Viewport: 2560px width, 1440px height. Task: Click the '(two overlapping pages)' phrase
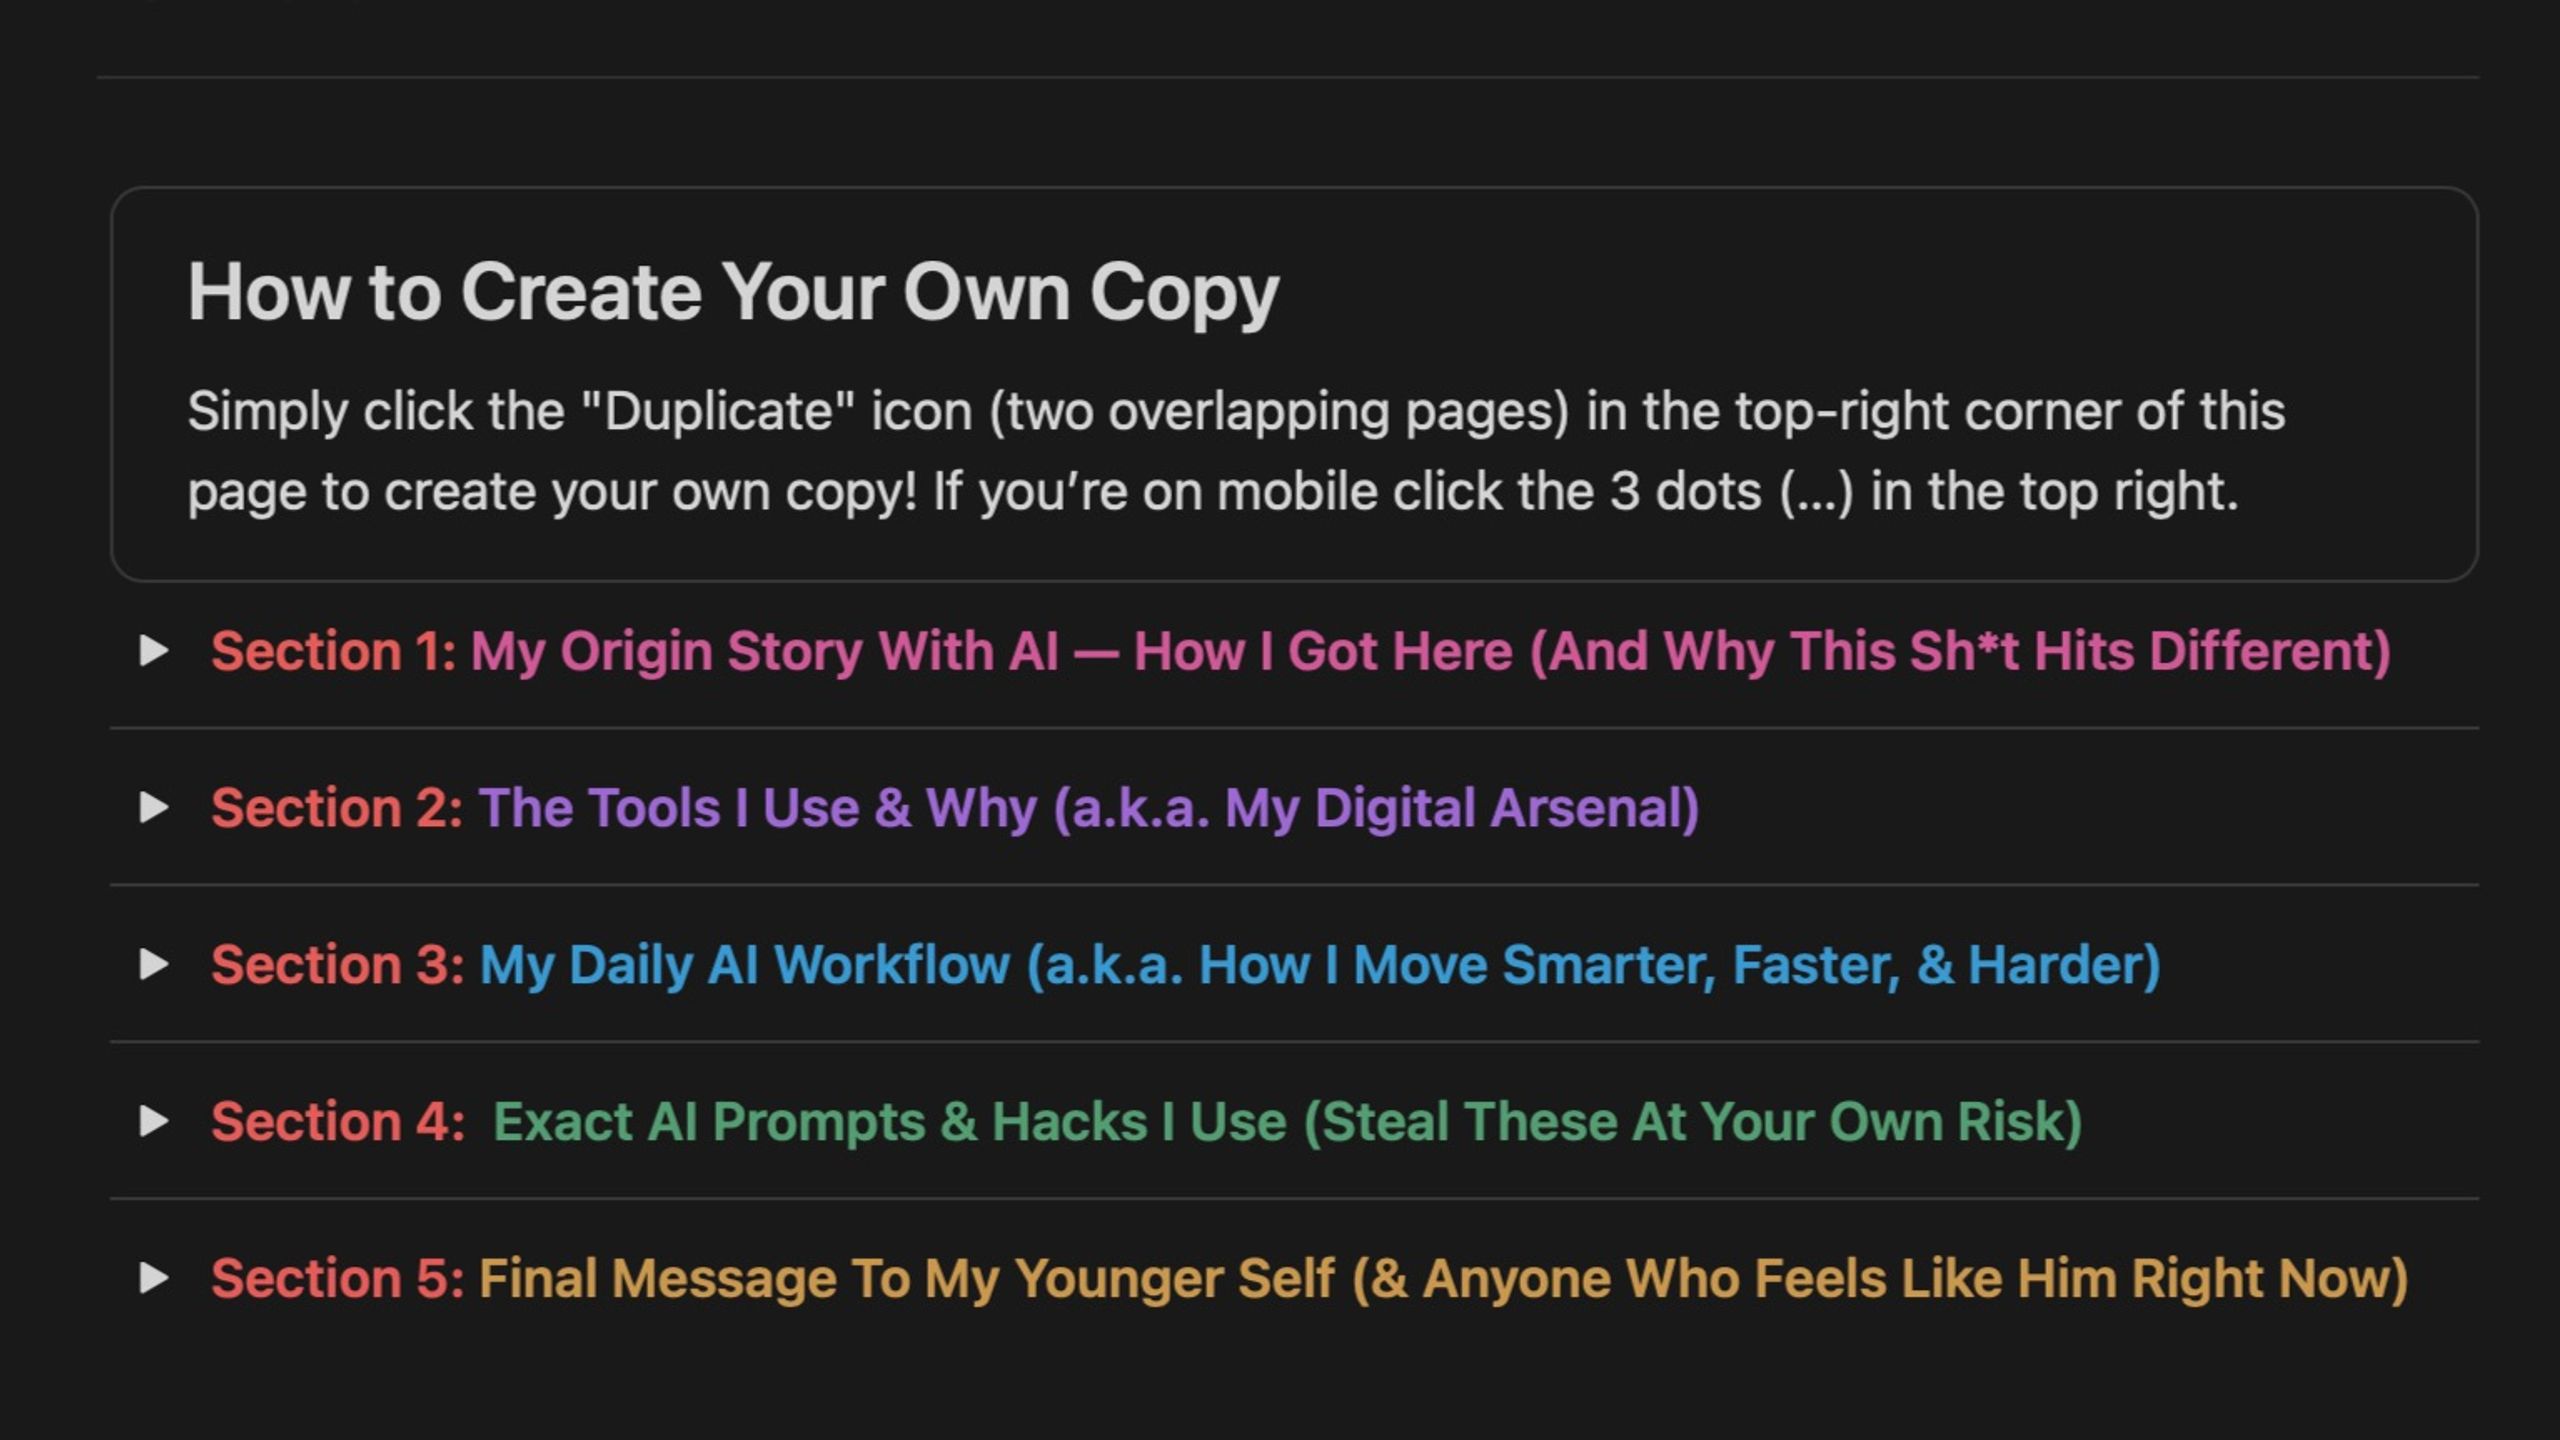click(x=1279, y=412)
